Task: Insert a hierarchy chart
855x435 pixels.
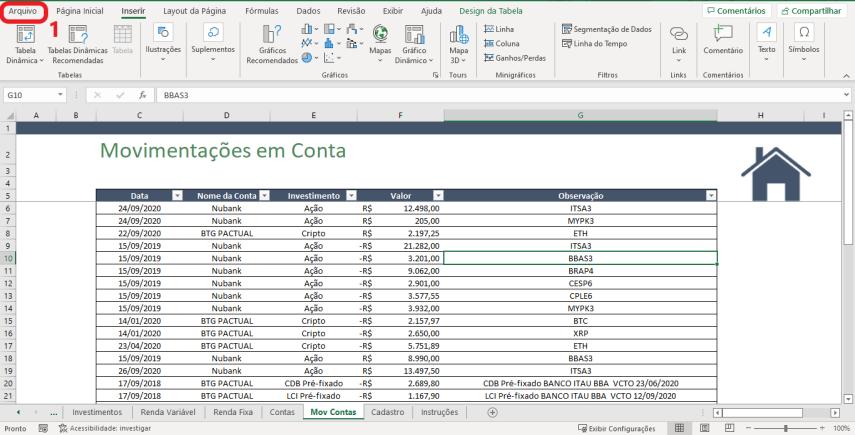Action: (x=332, y=29)
